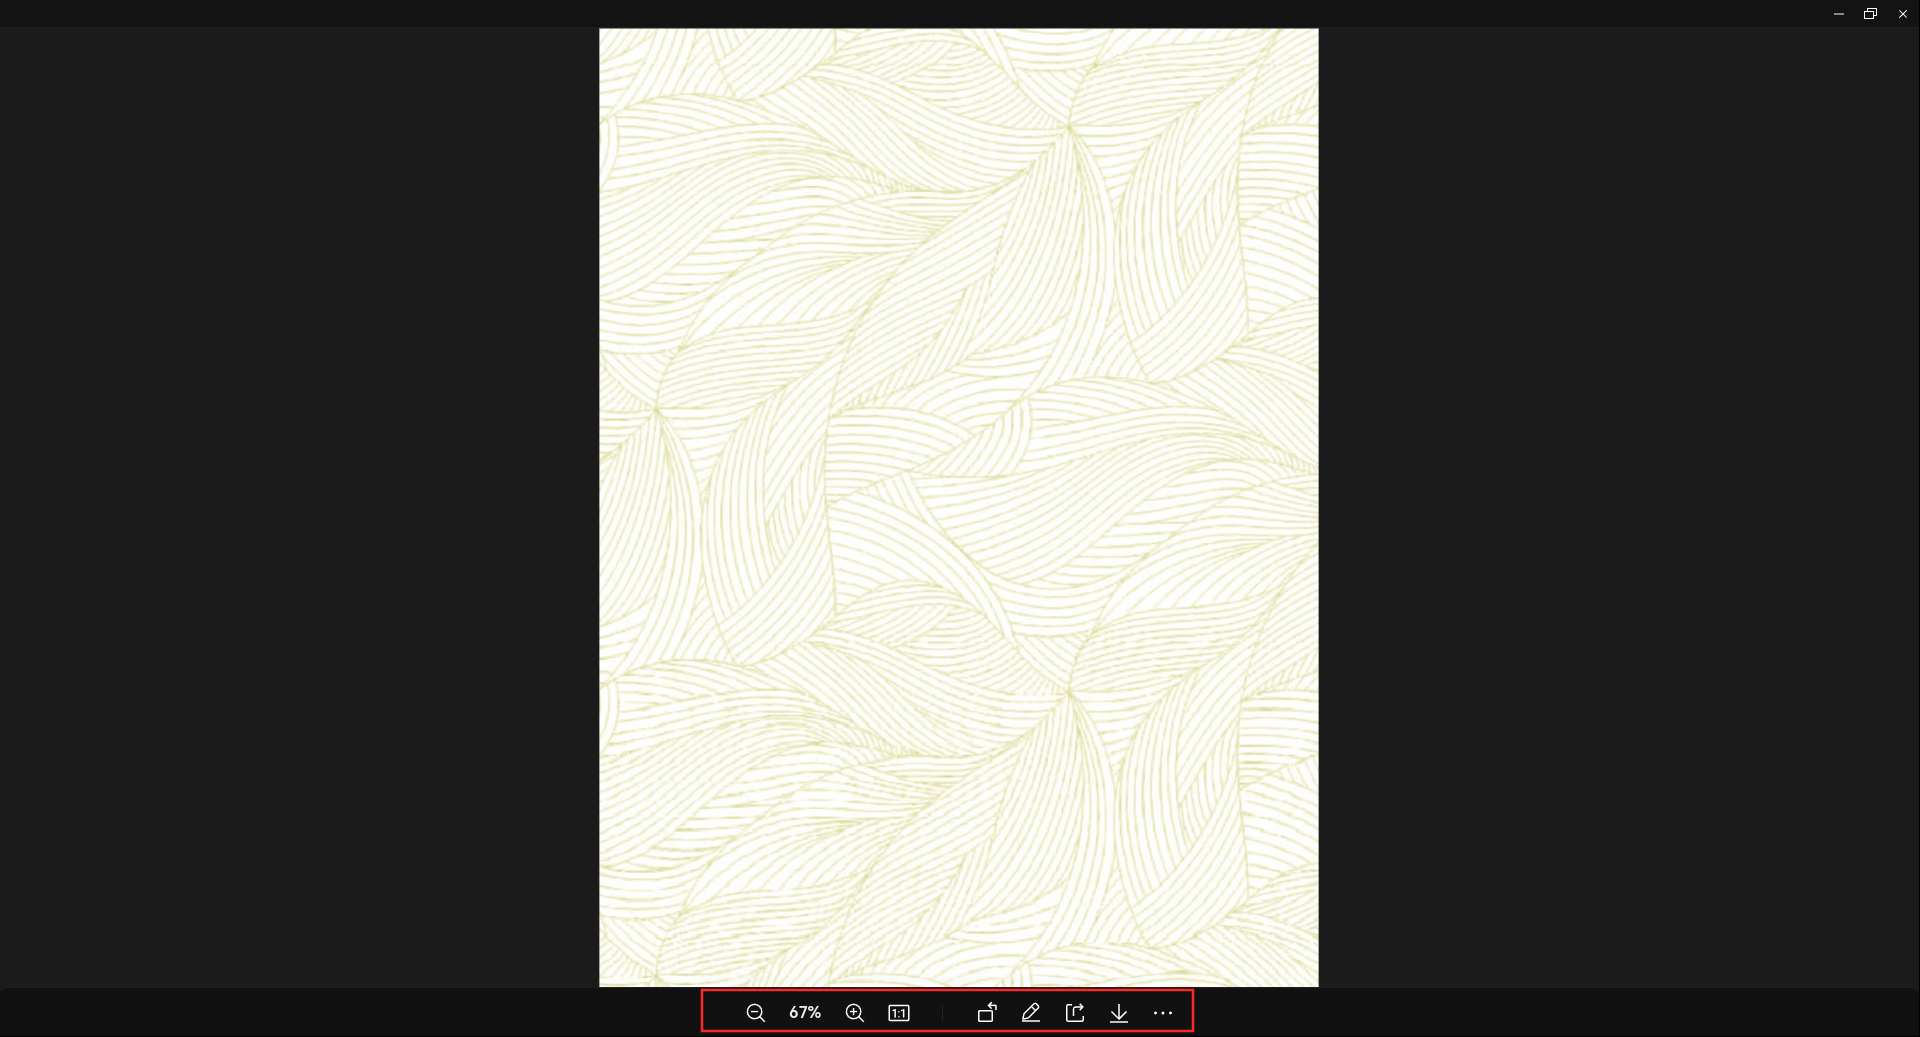This screenshot has height=1037, width=1920.
Task: Zoom in with the plus magnifier
Action: point(854,1013)
